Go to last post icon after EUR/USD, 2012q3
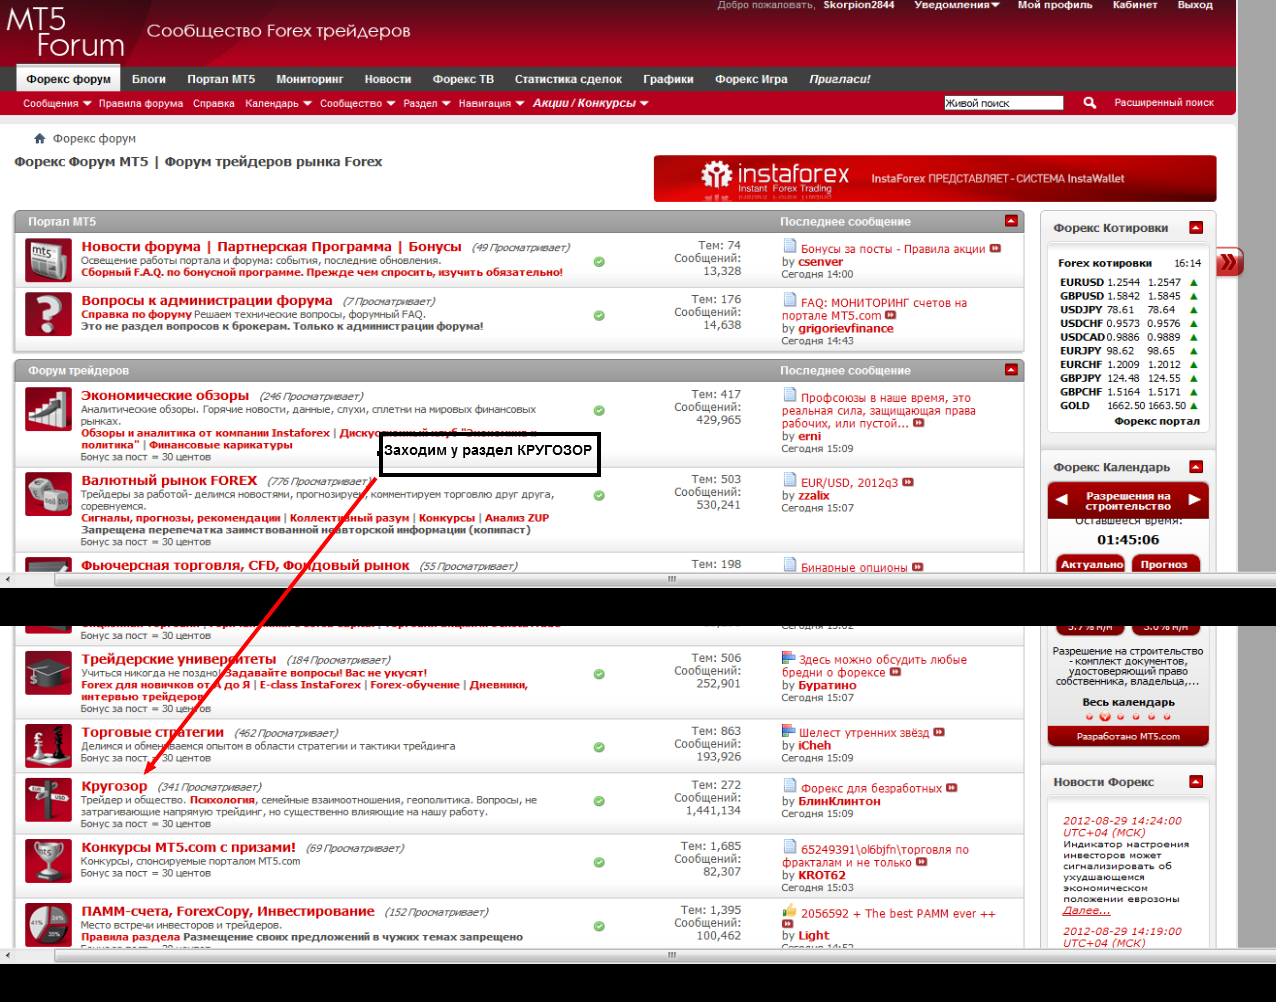Image resolution: width=1276 pixels, height=1002 pixels. pyautogui.click(x=908, y=482)
